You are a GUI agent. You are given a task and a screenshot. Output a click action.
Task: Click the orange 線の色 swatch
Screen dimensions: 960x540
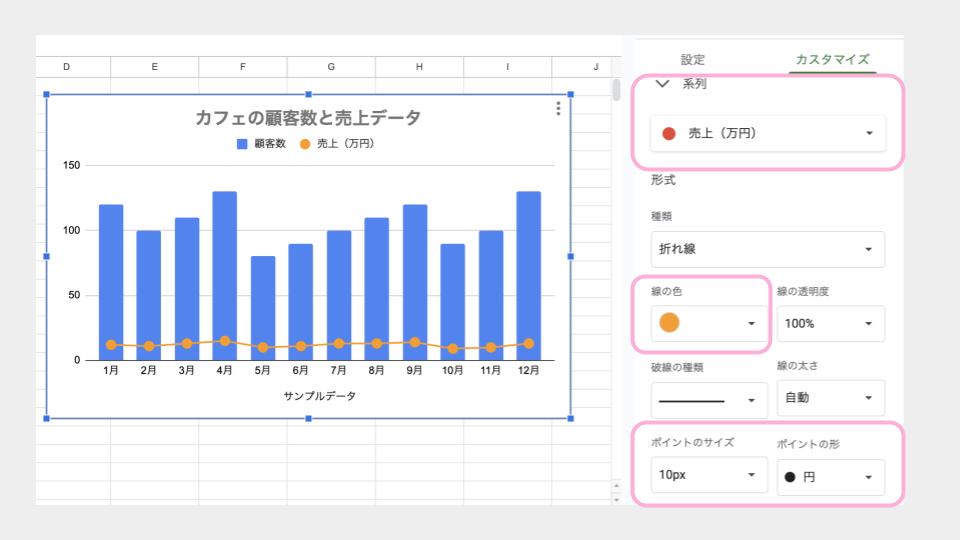point(670,323)
